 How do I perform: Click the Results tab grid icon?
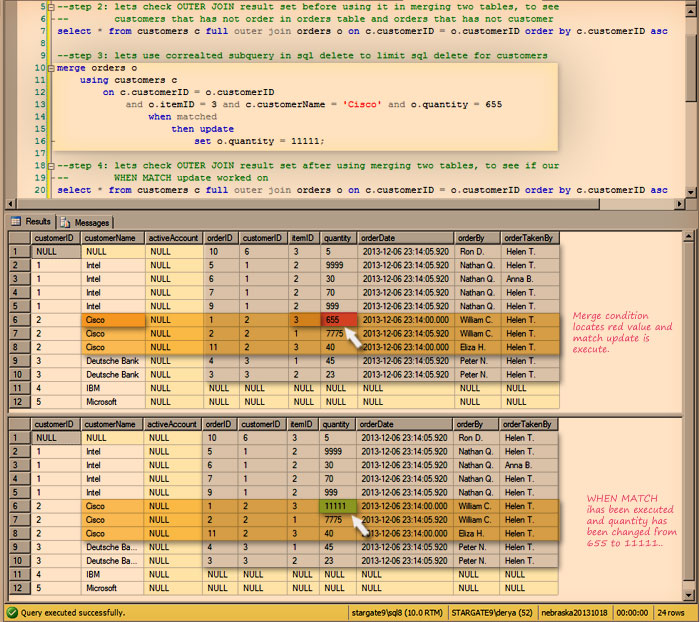tap(16, 221)
